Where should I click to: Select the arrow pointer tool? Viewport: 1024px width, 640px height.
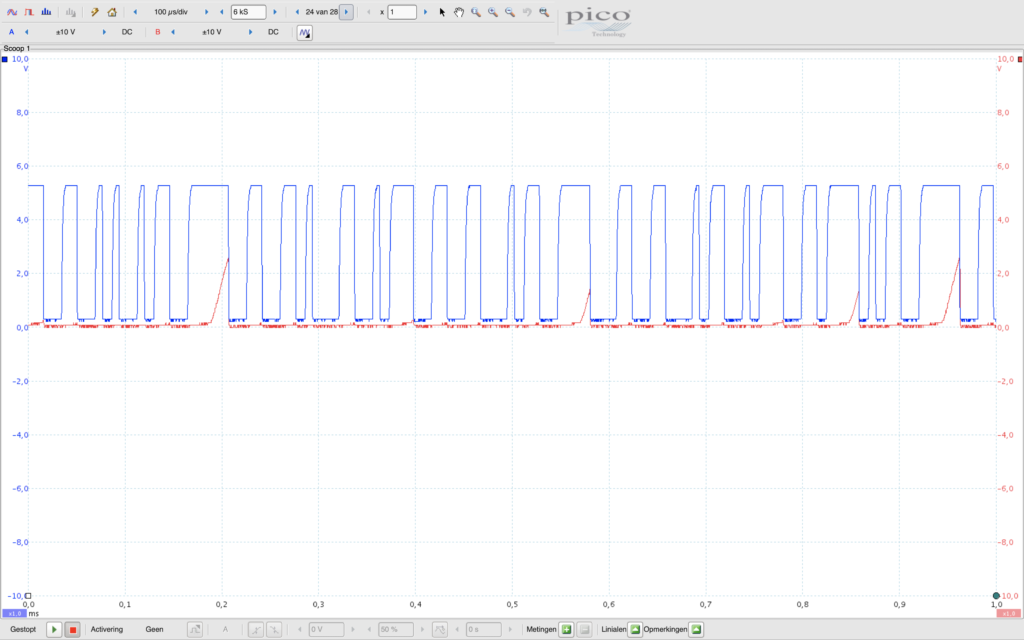(442, 12)
